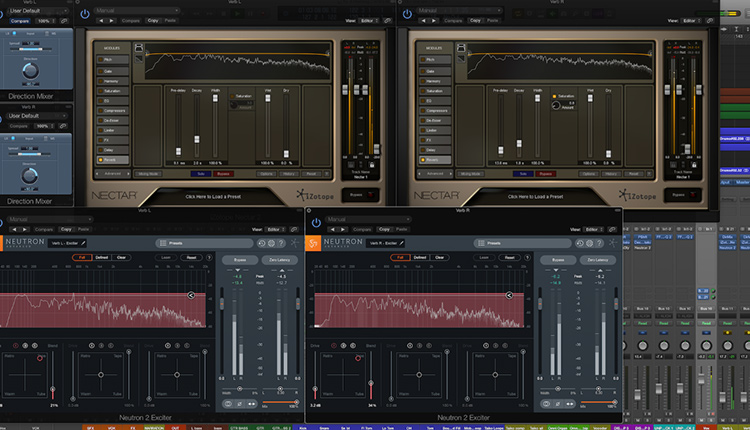Toggle power button of Verb R Nectar plugin
The width and height of the screenshot is (750, 430).
tap(407, 14)
